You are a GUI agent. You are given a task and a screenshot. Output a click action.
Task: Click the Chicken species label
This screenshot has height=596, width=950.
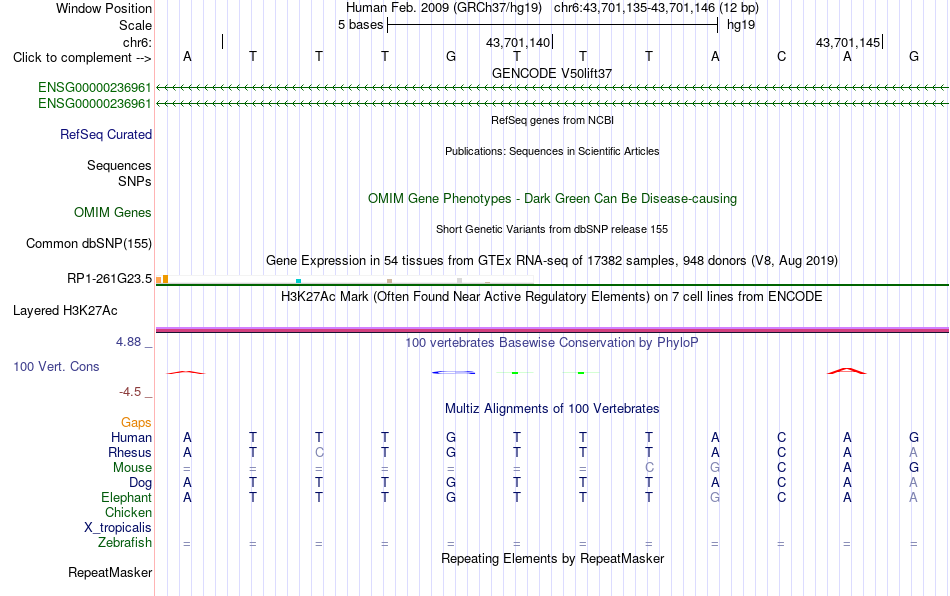(128, 512)
